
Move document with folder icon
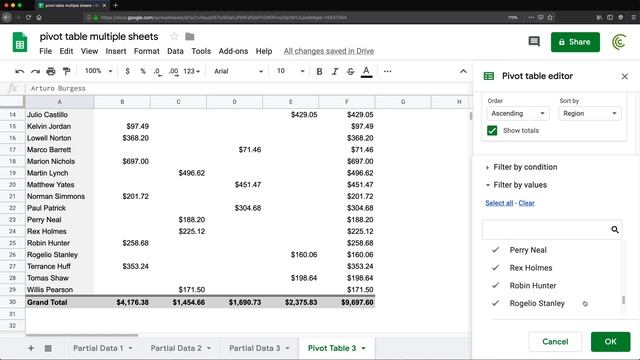(190, 37)
